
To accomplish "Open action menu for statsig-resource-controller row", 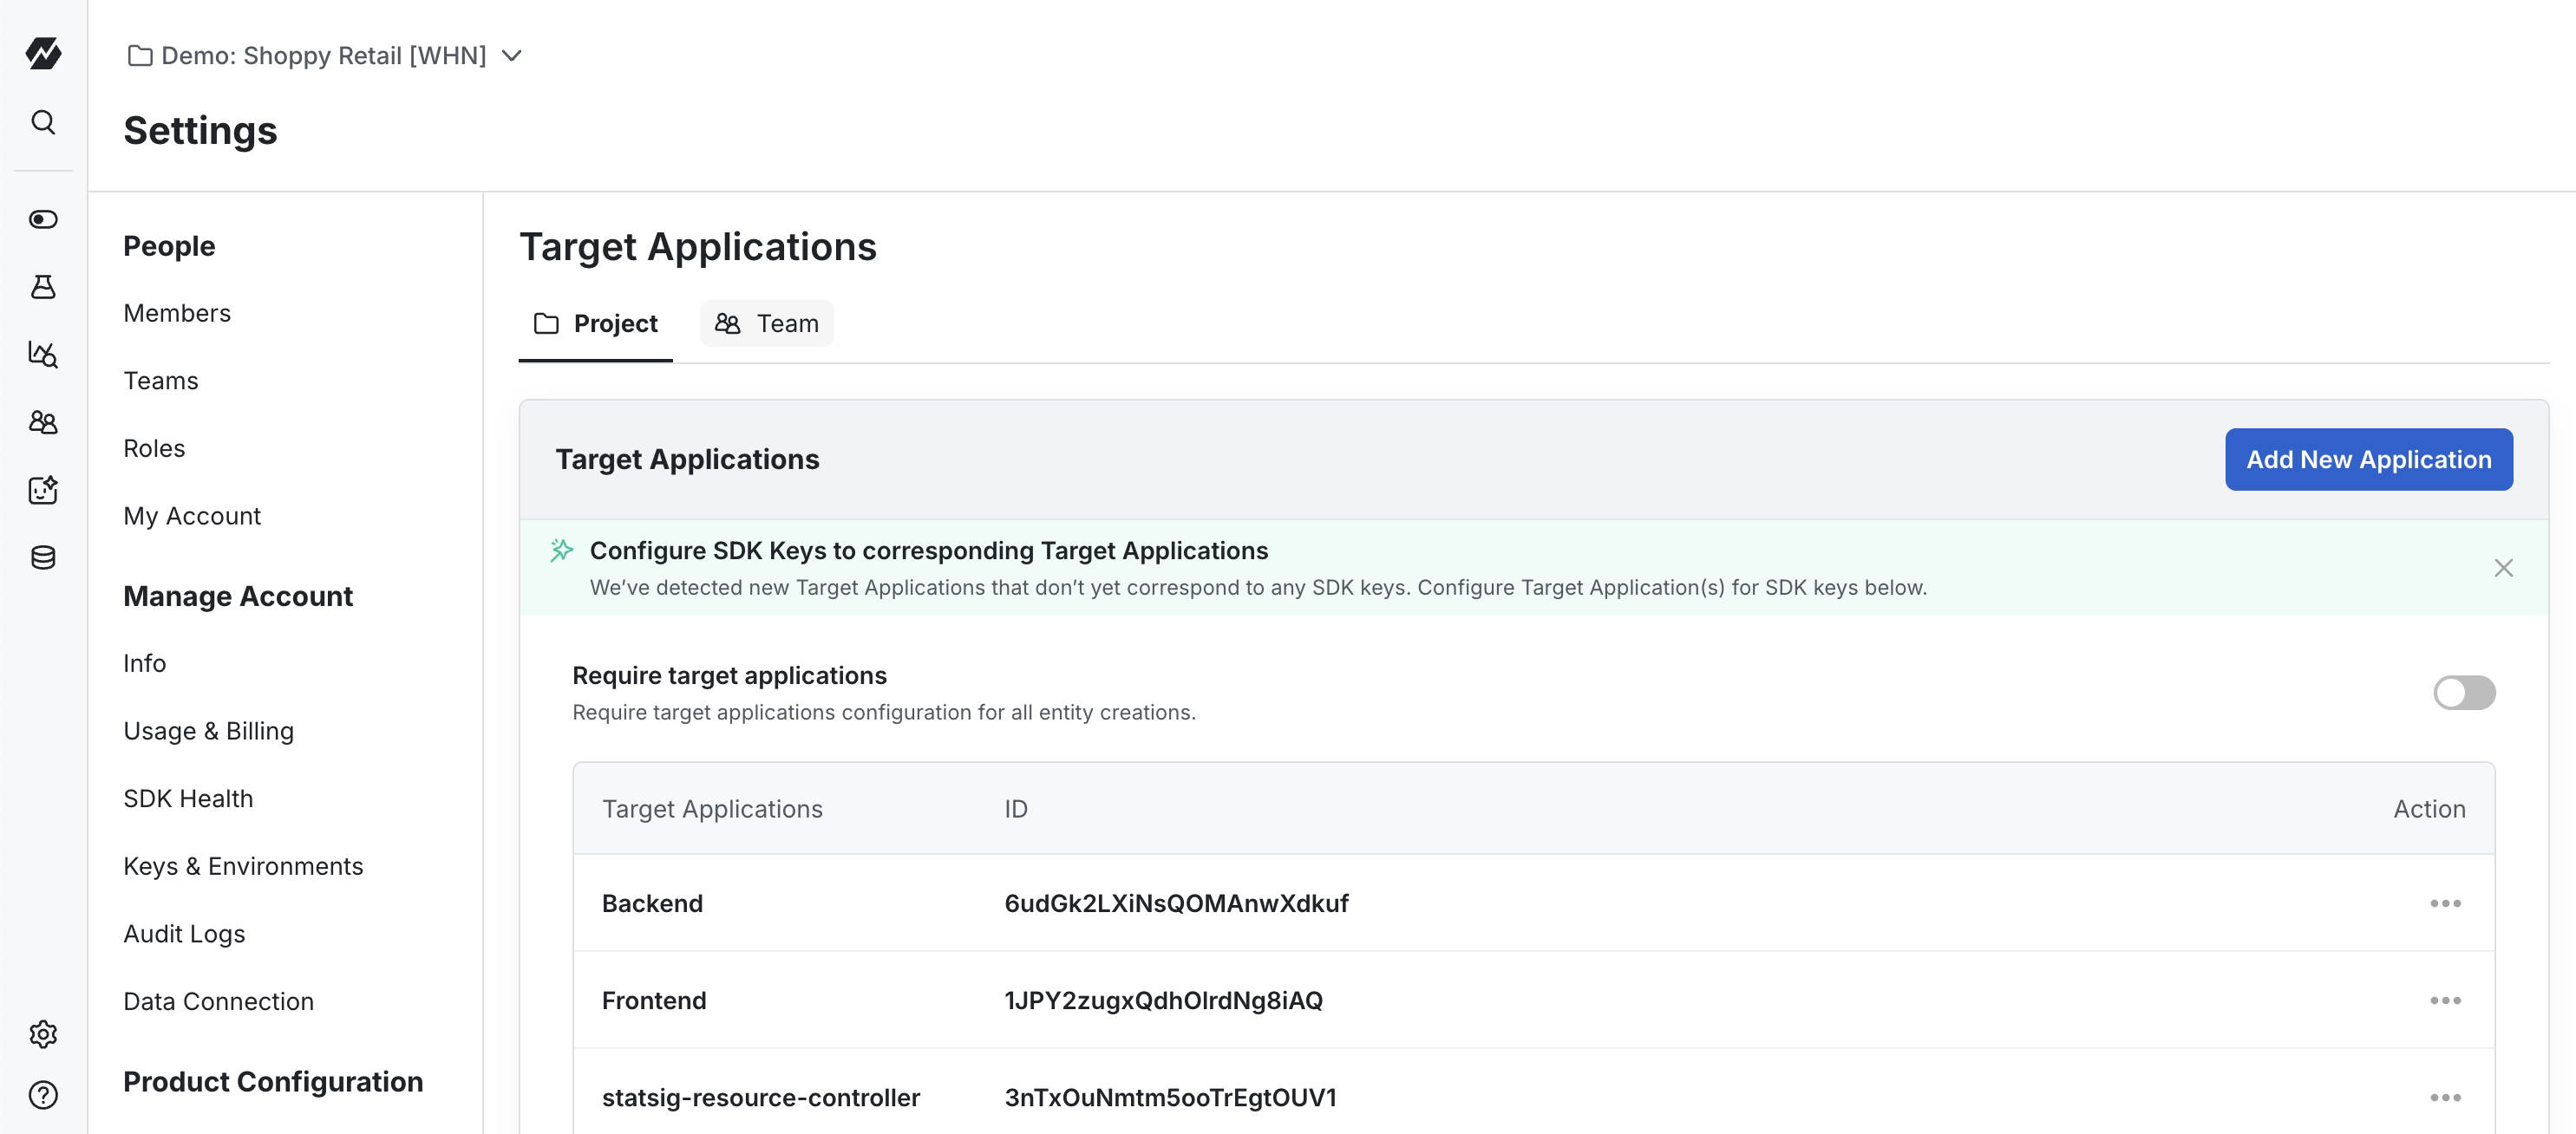I will pos(2445,1097).
